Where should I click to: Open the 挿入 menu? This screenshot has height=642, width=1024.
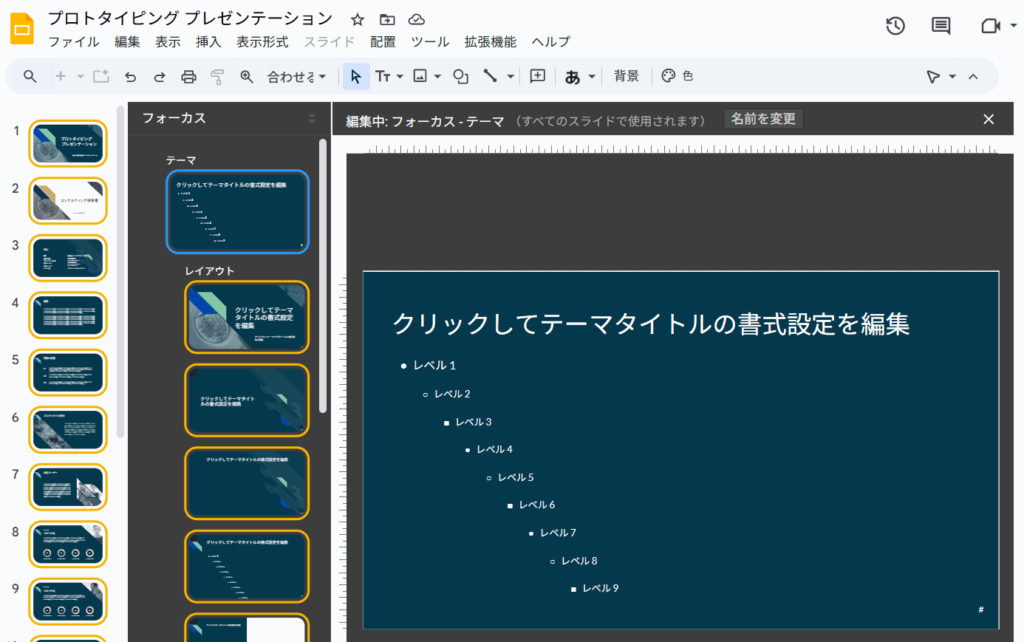[x=208, y=42]
